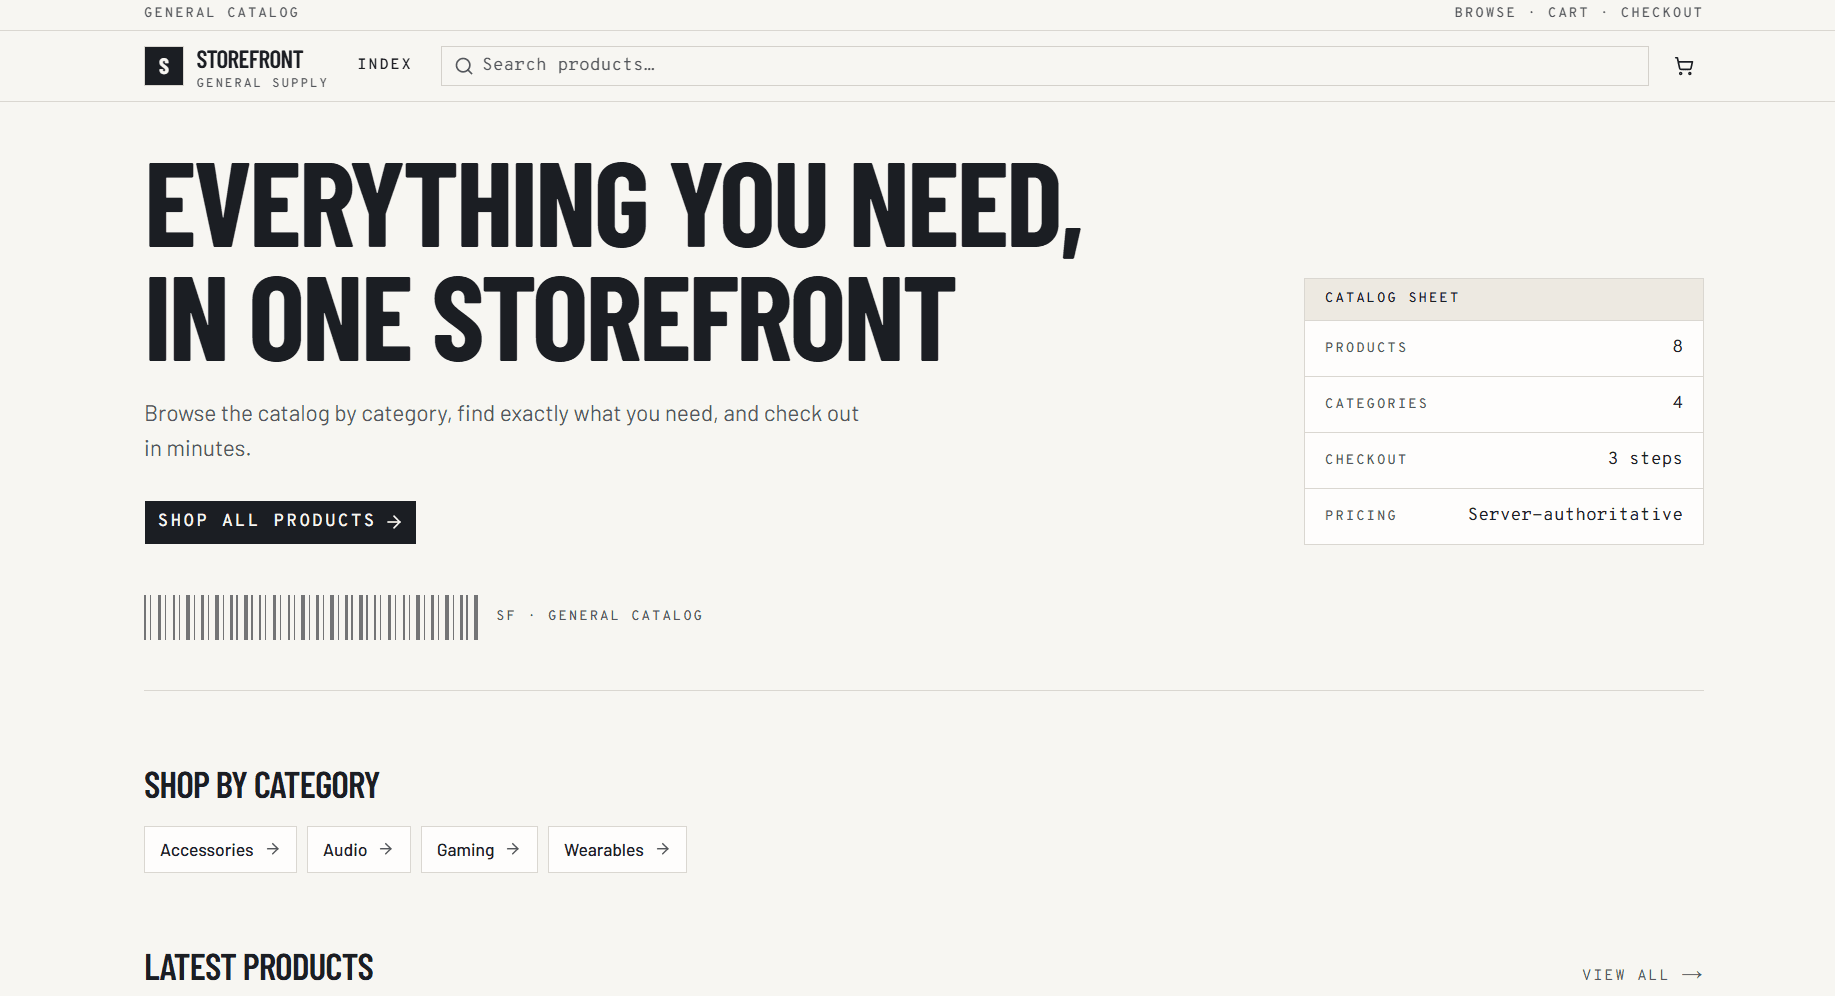Click the GENERAL SUPPLY tagline
Viewport: 1835px width, 996px height.
pyautogui.click(x=262, y=83)
